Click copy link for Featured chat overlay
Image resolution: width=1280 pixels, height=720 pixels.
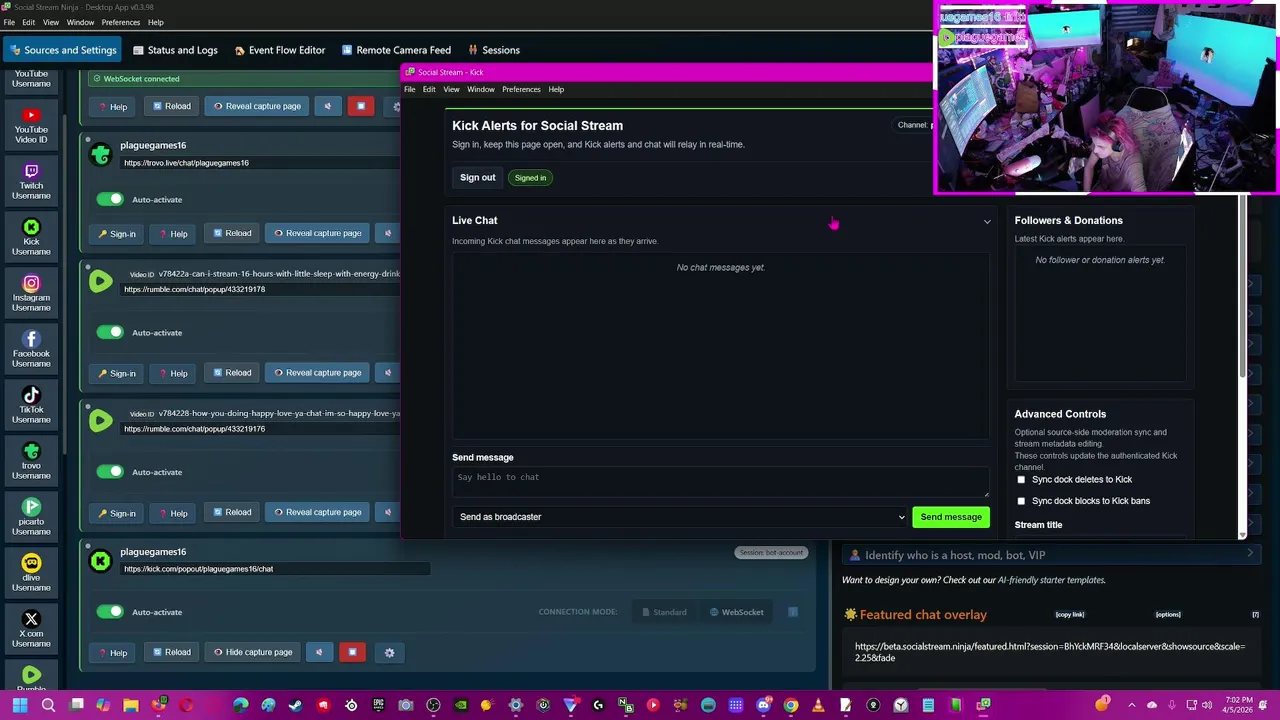point(1070,615)
